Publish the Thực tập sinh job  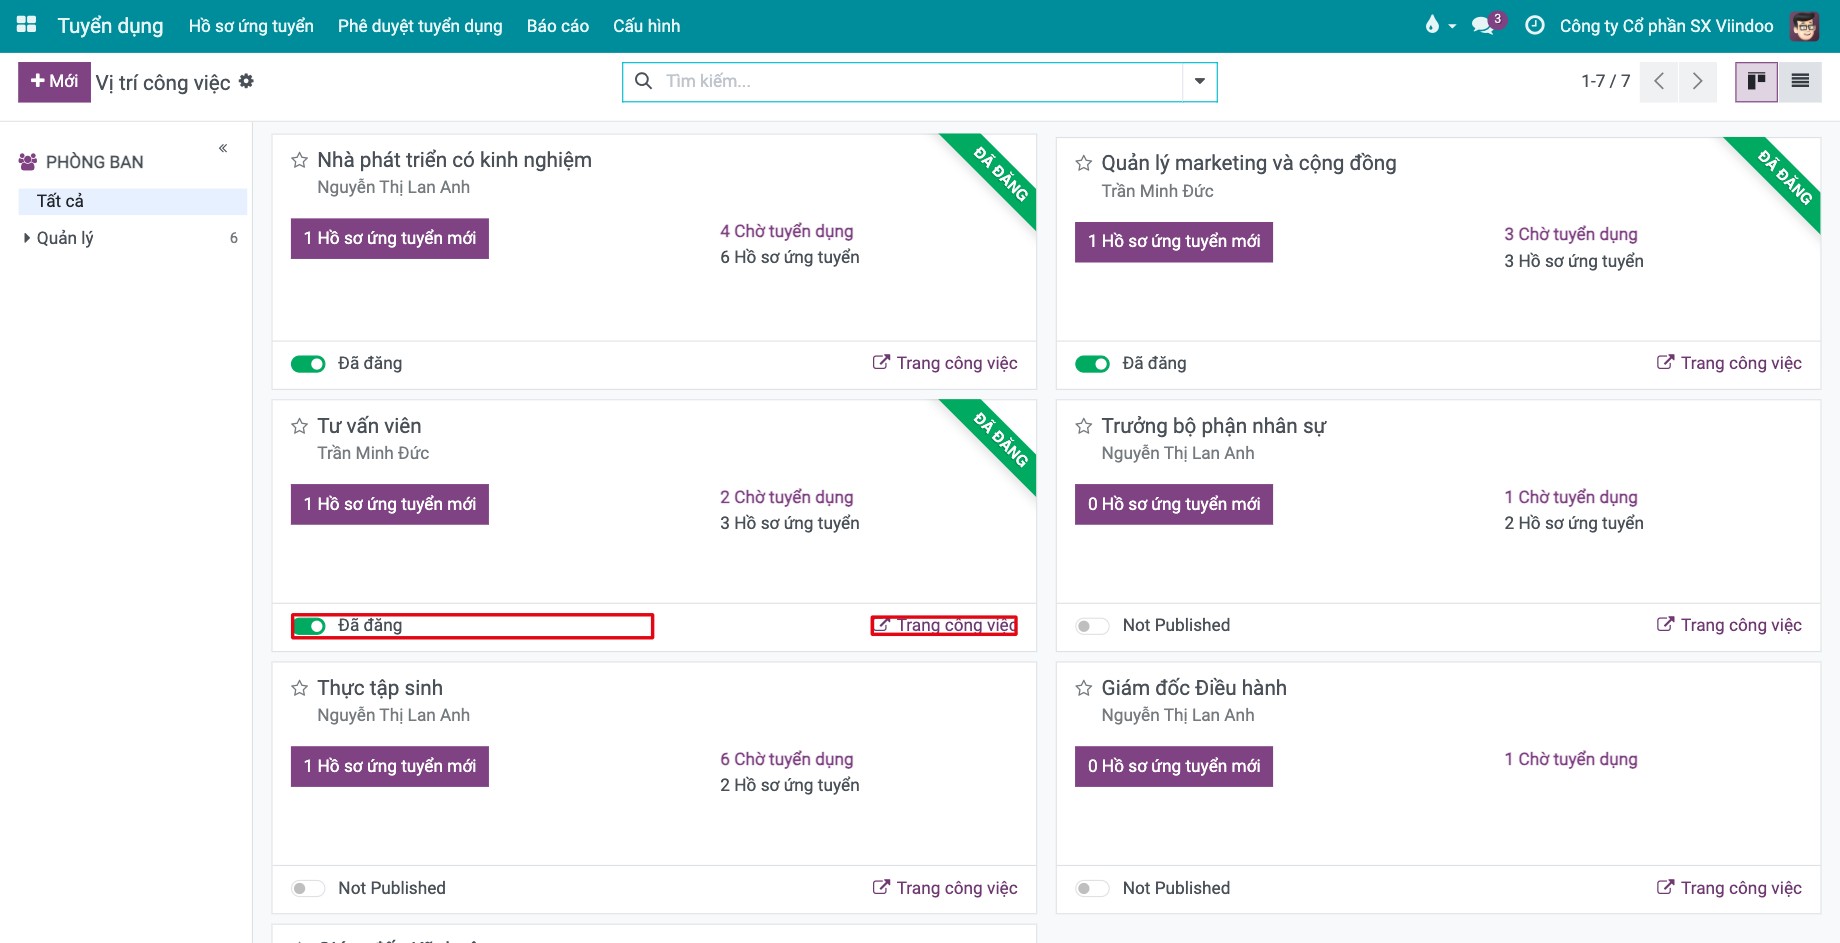308,888
